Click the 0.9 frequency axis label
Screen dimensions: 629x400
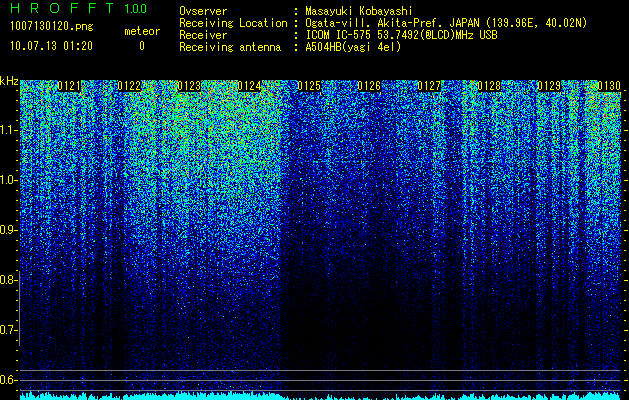[x=8, y=230]
